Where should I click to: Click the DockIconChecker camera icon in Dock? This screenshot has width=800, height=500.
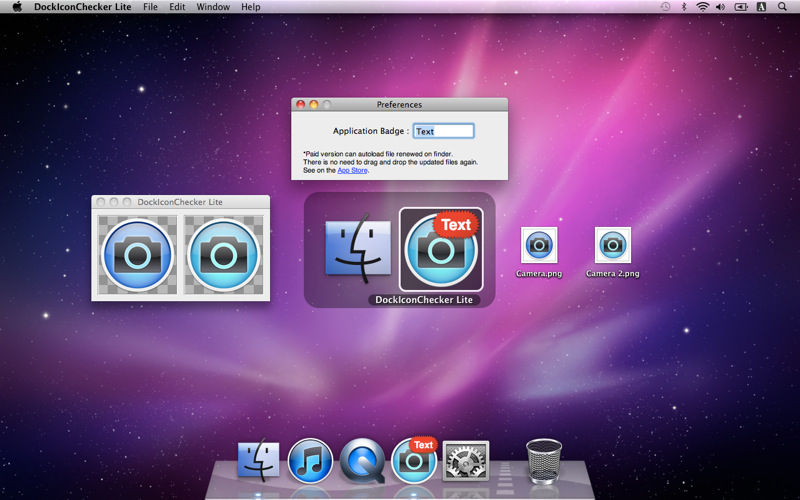414,461
